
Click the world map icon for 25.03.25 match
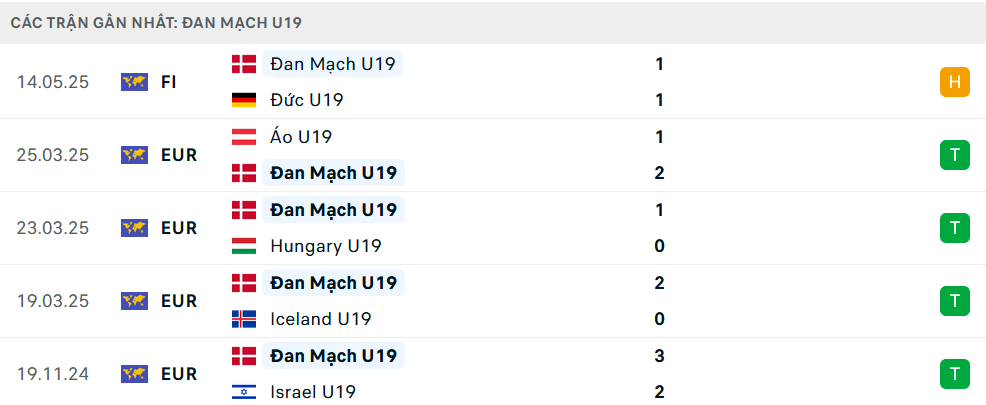coord(135,155)
